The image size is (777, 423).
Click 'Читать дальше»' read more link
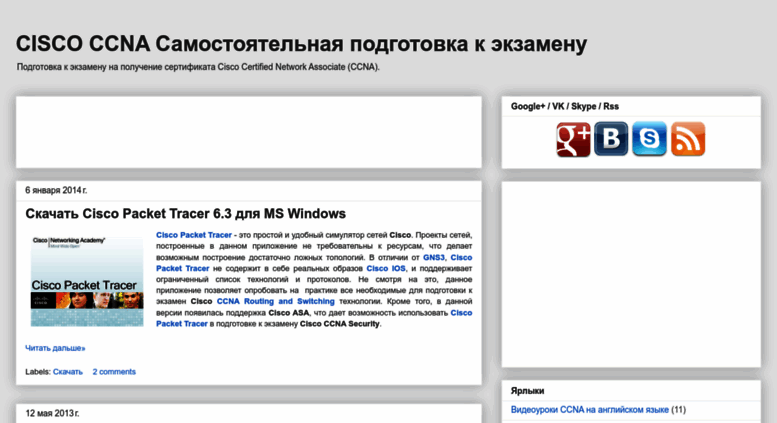[x=55, y=348]
